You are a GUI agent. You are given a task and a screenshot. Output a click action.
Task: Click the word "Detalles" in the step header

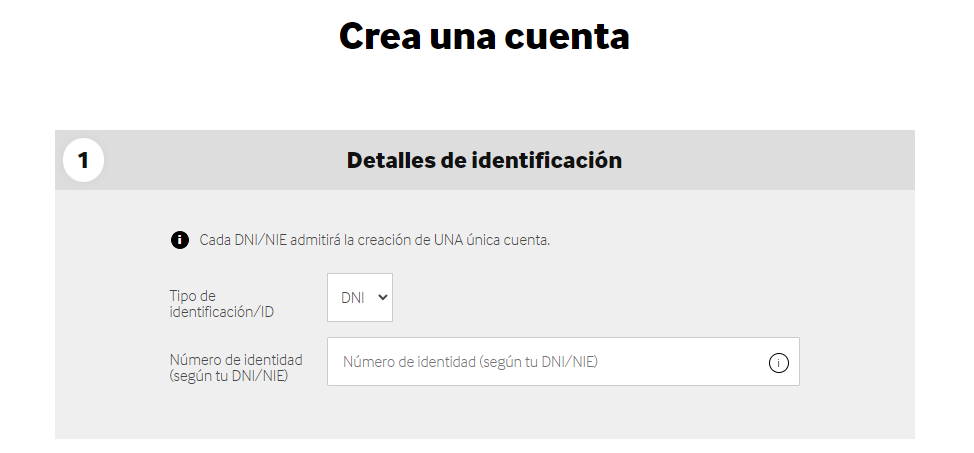tap(391, 160)
